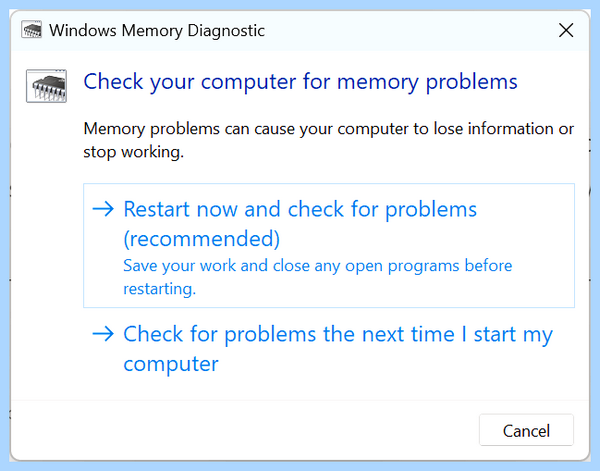Click the word computer in the second option
Image resolution: width=600 pixels, height=471 pixels.
coord(171,364)
